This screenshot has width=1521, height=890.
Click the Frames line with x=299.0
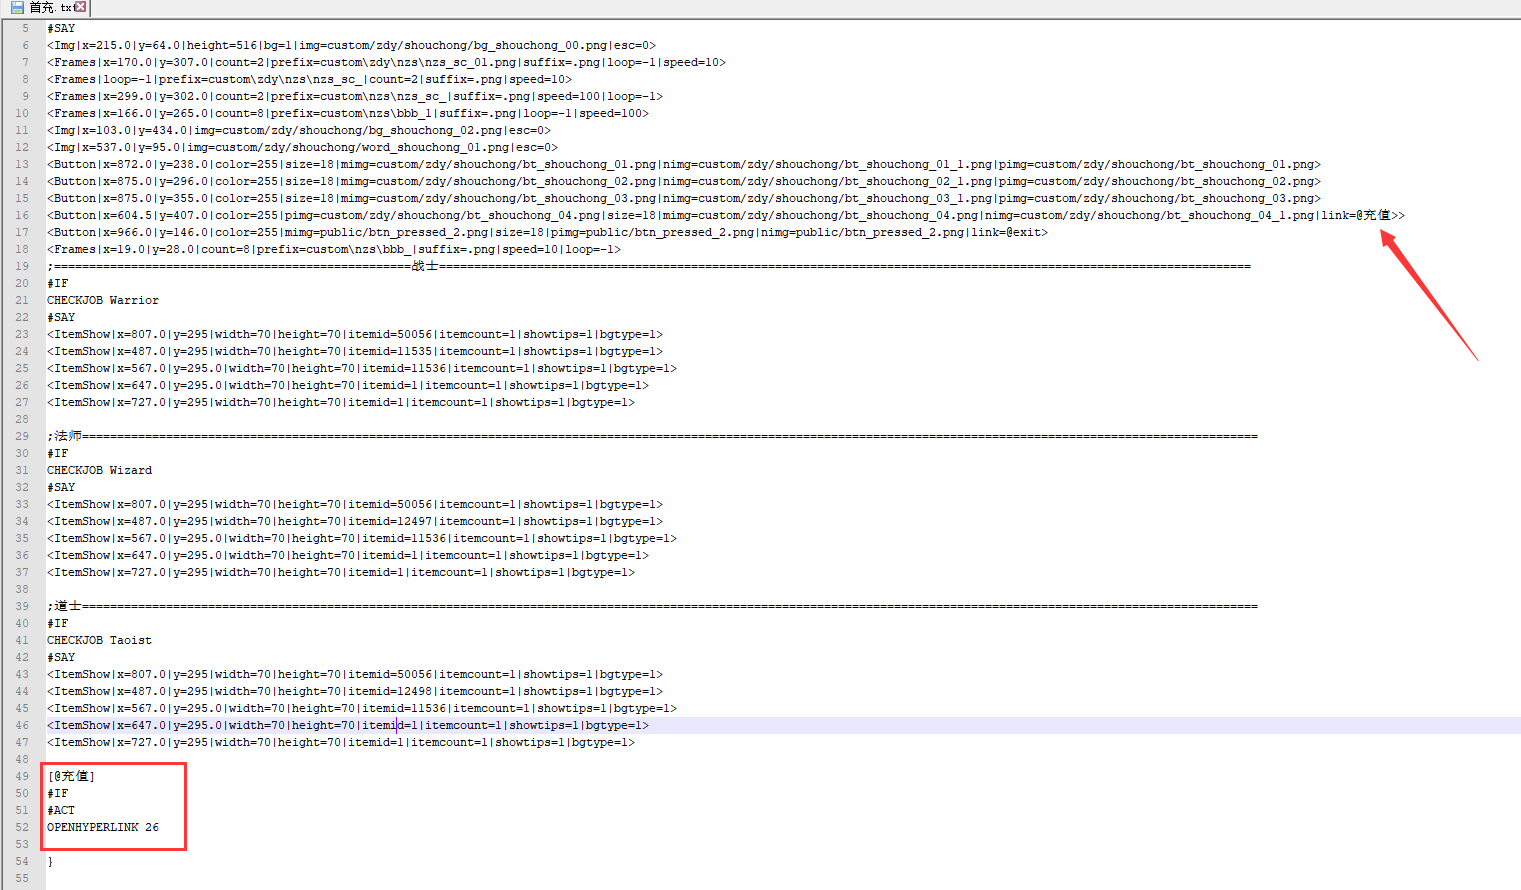click(355, 96)
